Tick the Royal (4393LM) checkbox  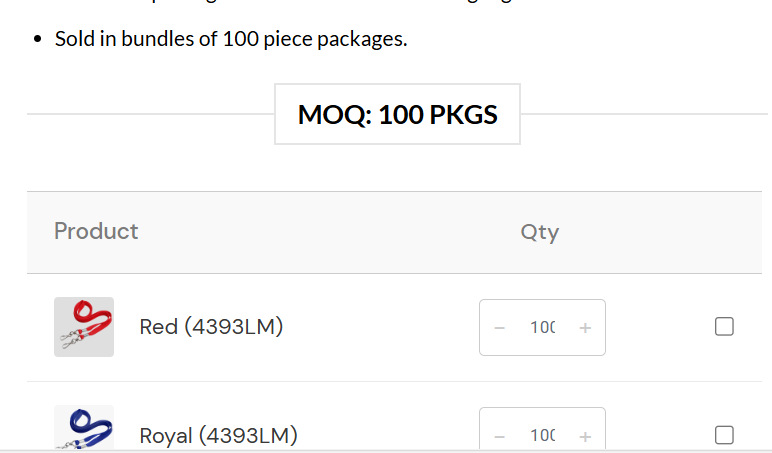click(725, 435)
